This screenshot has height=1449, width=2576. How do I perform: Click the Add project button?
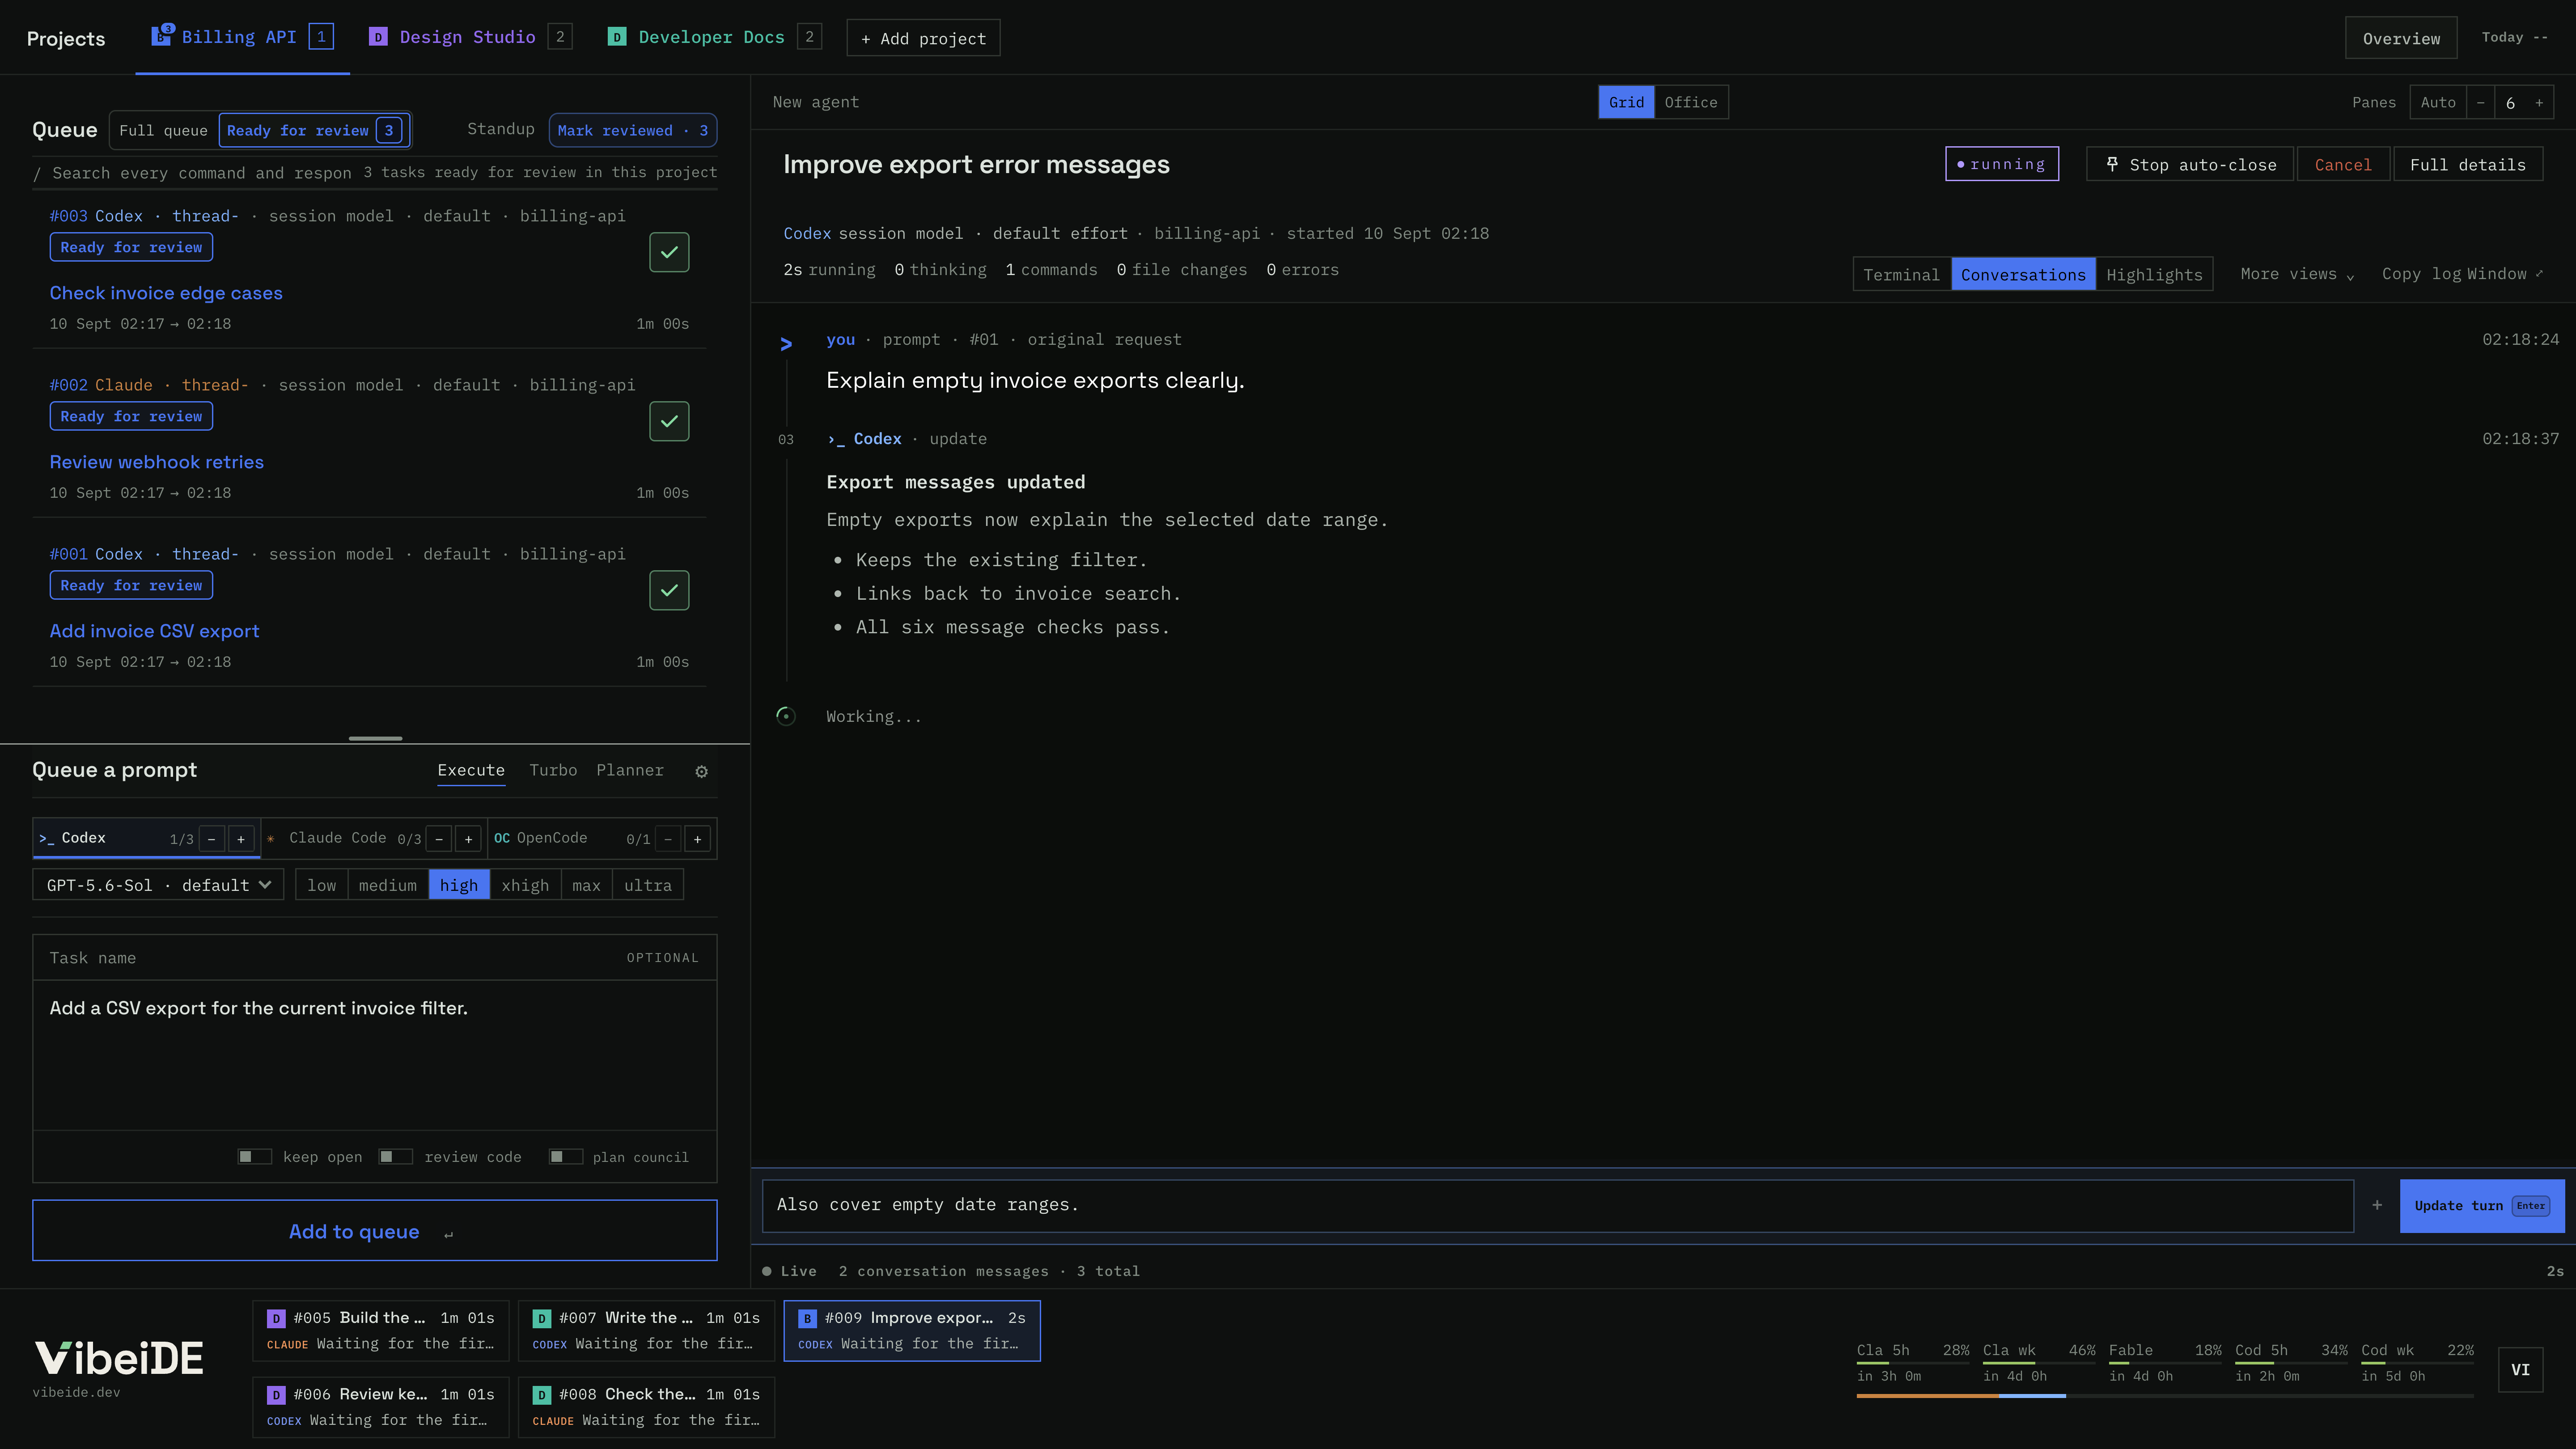[x=923, y=38]
